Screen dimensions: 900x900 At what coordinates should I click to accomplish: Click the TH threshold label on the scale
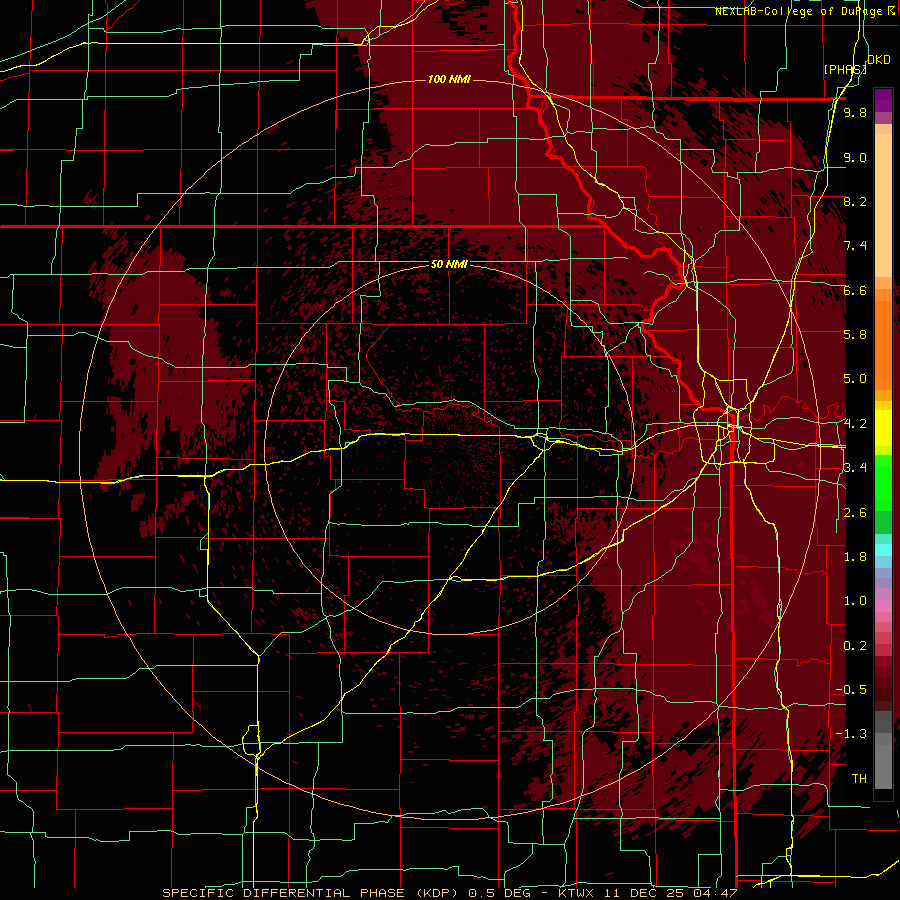click(859, 778)
